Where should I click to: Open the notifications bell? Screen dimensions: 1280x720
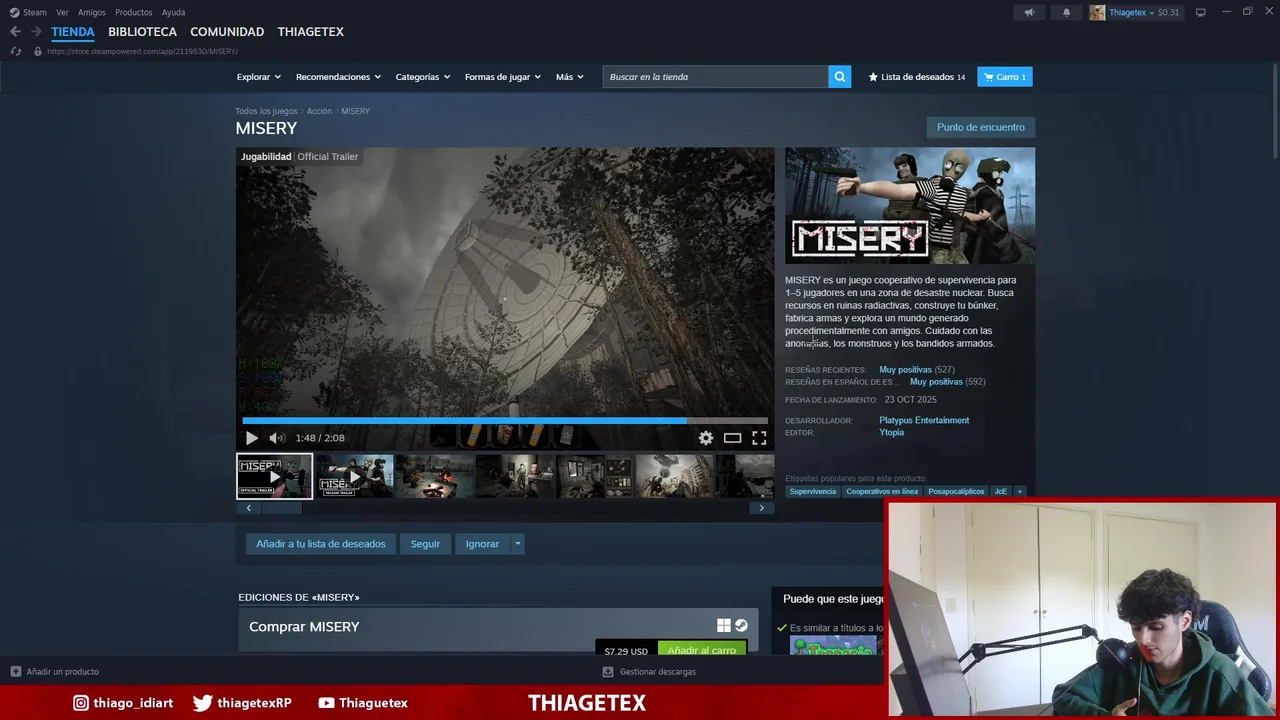point(1066,12)
